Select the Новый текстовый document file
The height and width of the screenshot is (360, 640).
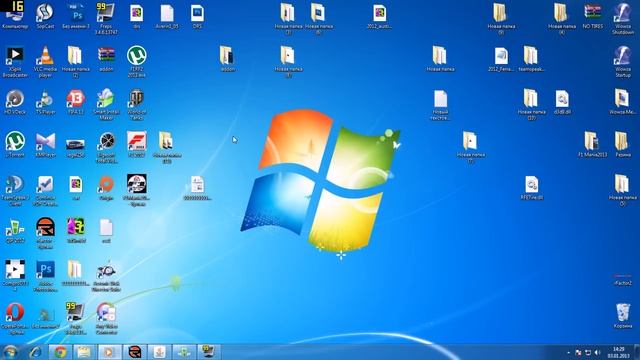coord(440,104)
